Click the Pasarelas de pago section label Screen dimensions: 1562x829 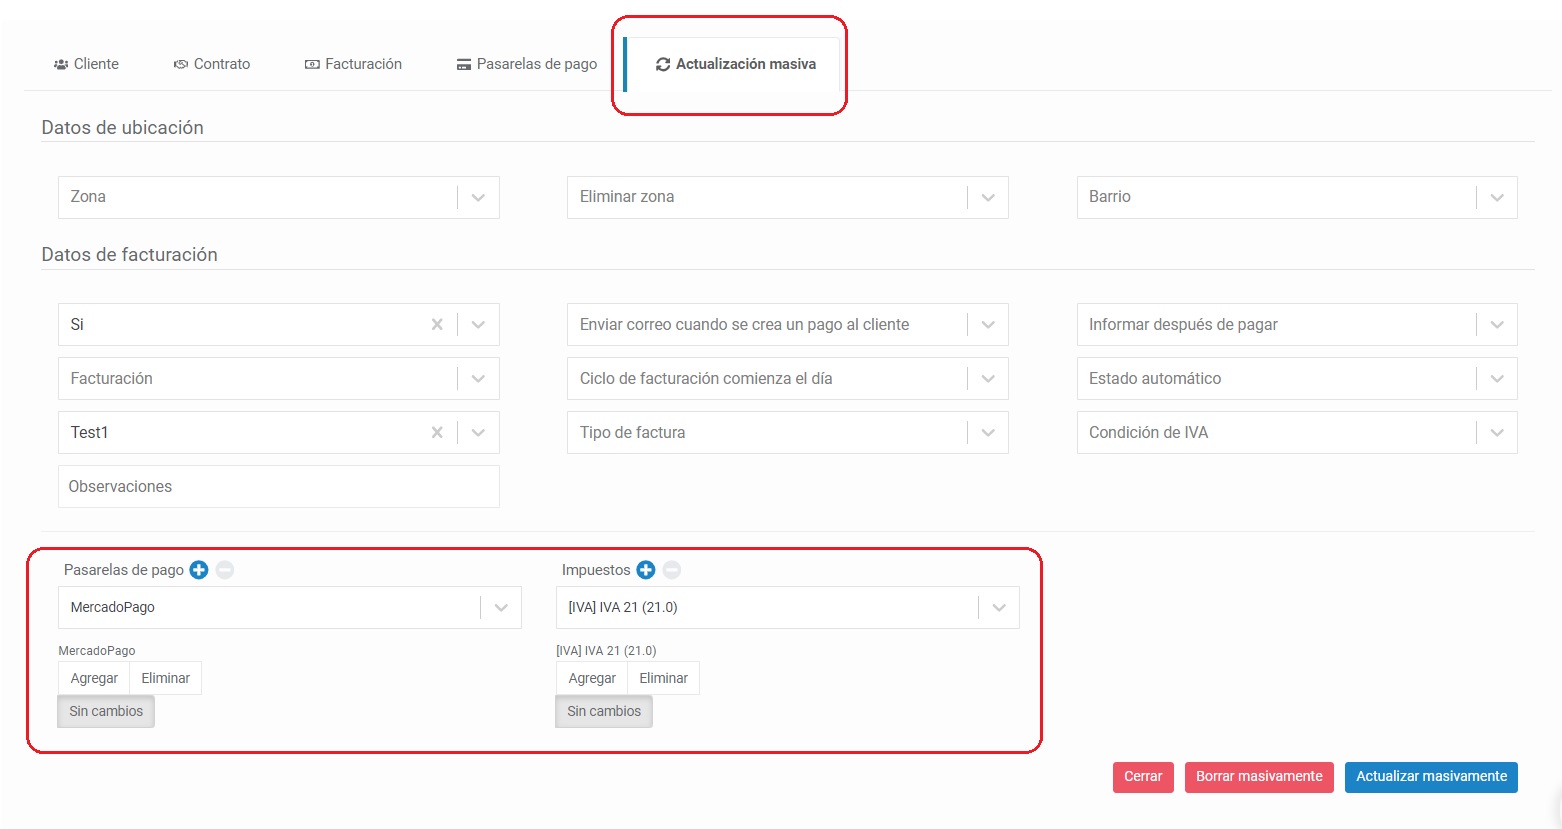(124, 570)
